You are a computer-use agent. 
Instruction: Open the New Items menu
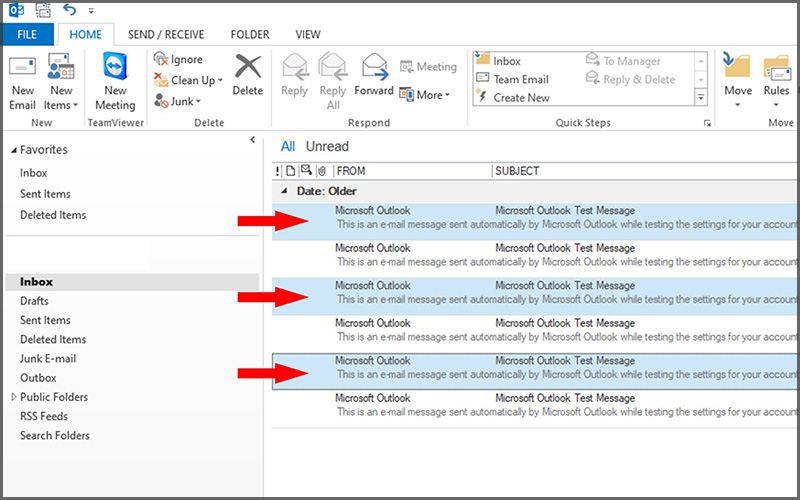coord(61,83)
